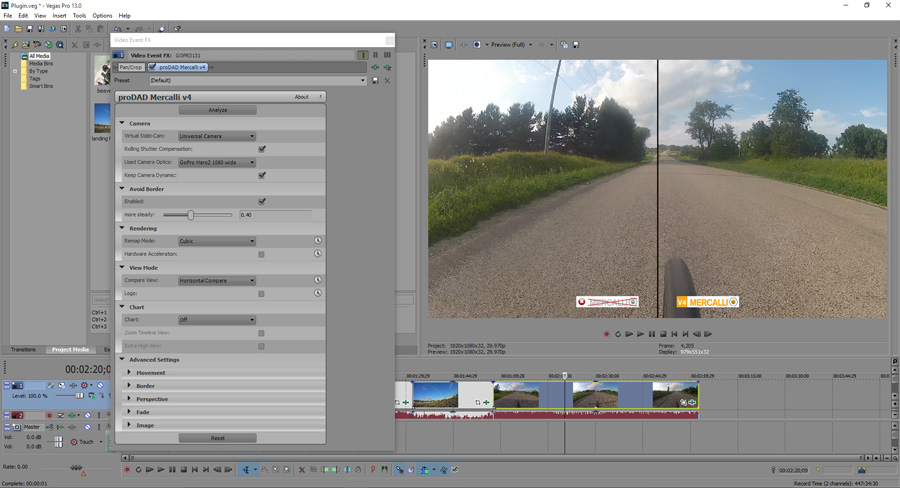The image size is (900, 488).
Task: Toggle Rolling Shutter Compensation checkbox
Action: click(262, 149)
